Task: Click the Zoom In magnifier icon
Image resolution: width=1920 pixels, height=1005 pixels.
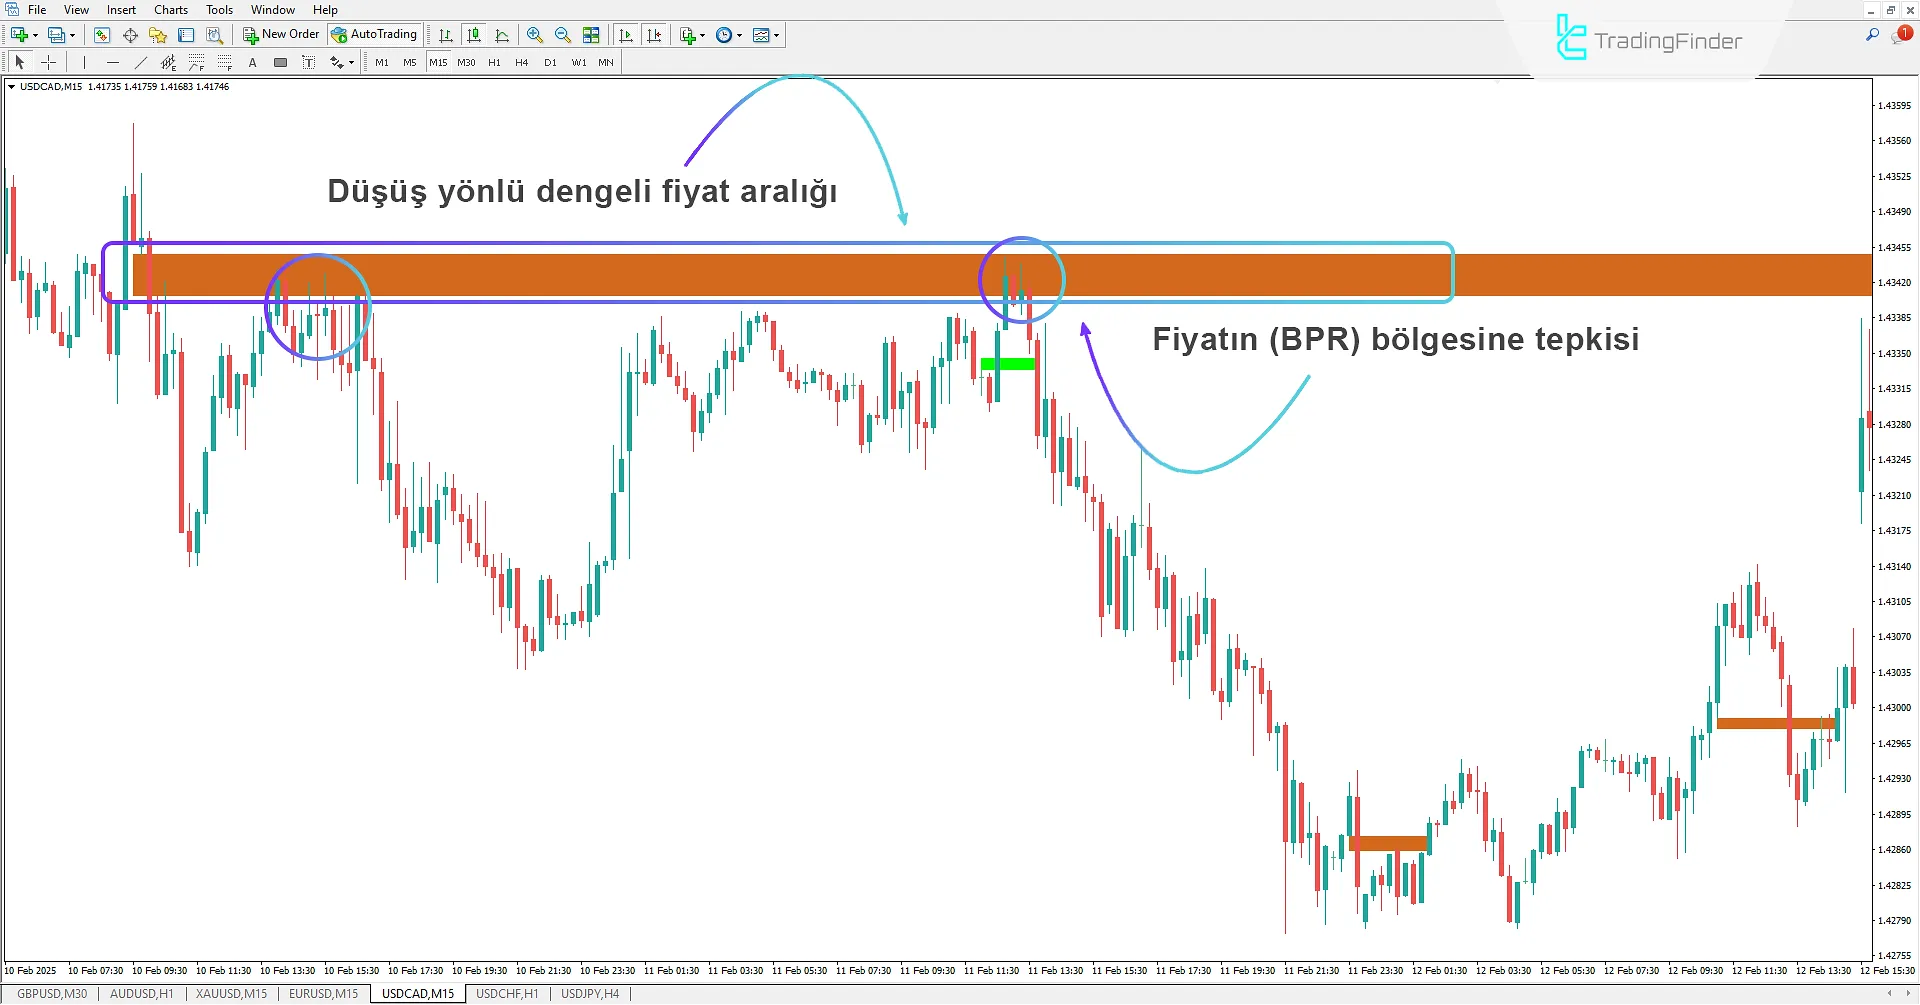Action: pos(535,35)
